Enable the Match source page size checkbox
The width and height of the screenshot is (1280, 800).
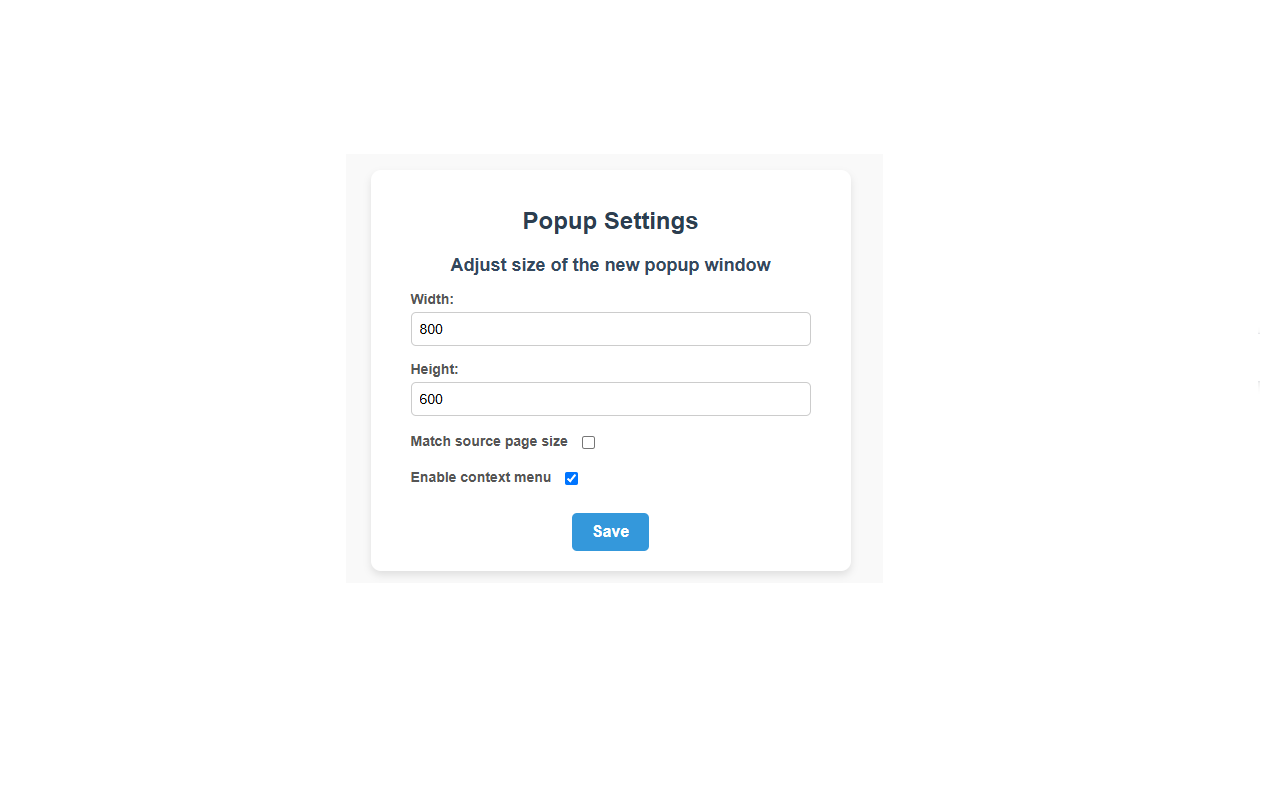(x=589, y=442)
